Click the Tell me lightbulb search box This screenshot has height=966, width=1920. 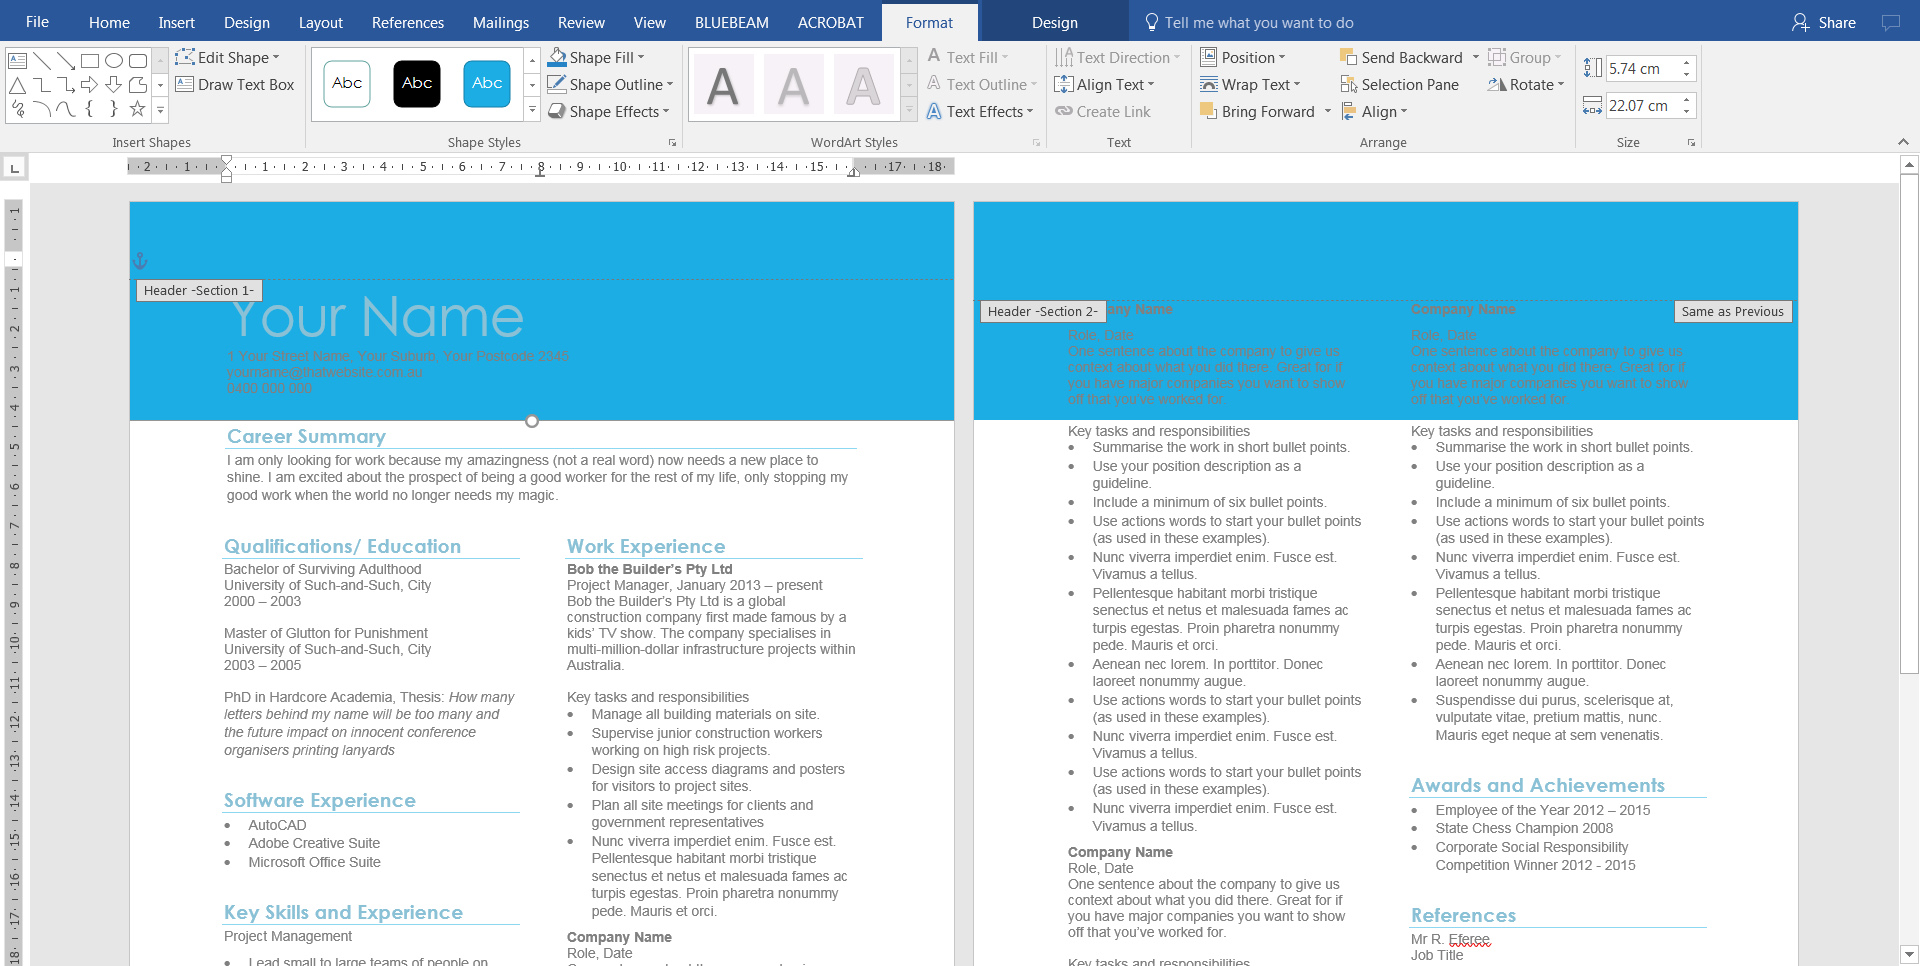pyautogui.click(x=1250, y=22)
